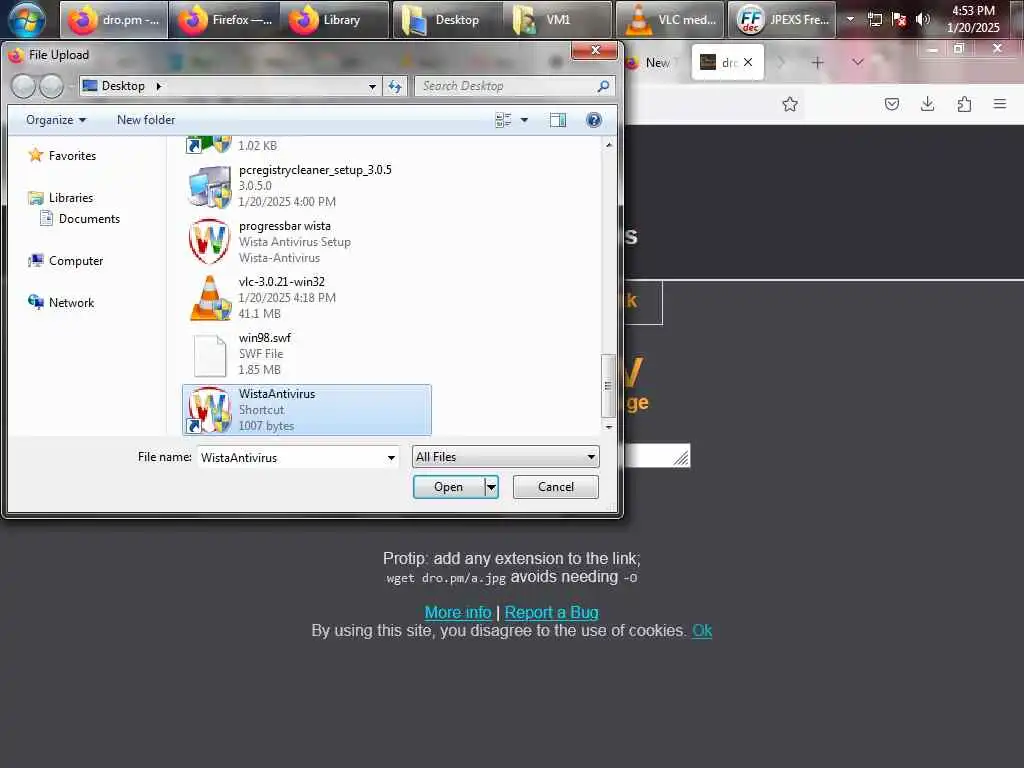Open VM1 folder taskbar button
Viewport: 1024px width, 768px height.
tap(558, 20)
